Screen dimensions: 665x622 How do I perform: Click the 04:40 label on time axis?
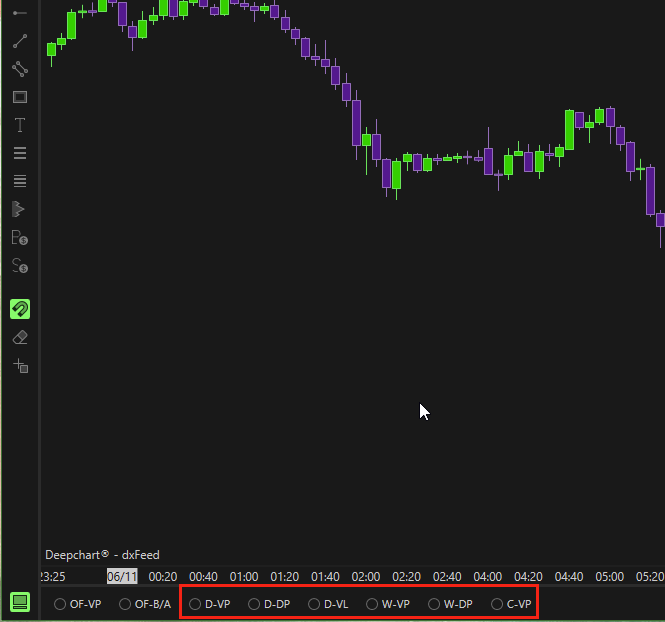[569, 577]
